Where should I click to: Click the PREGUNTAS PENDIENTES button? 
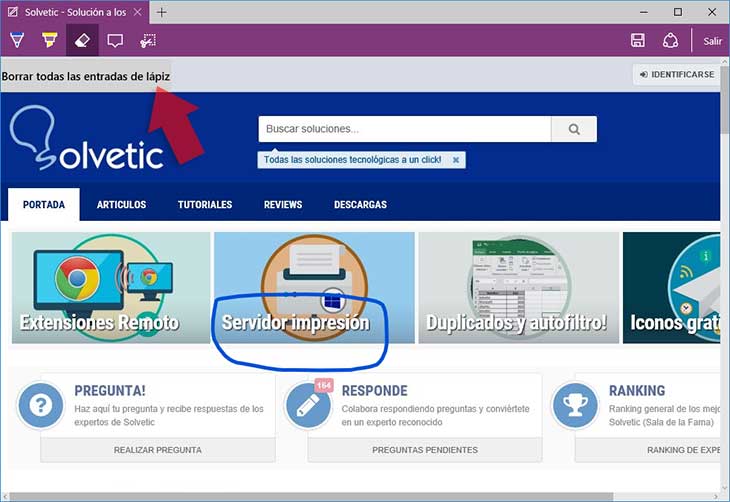click(x=425, y=450)
